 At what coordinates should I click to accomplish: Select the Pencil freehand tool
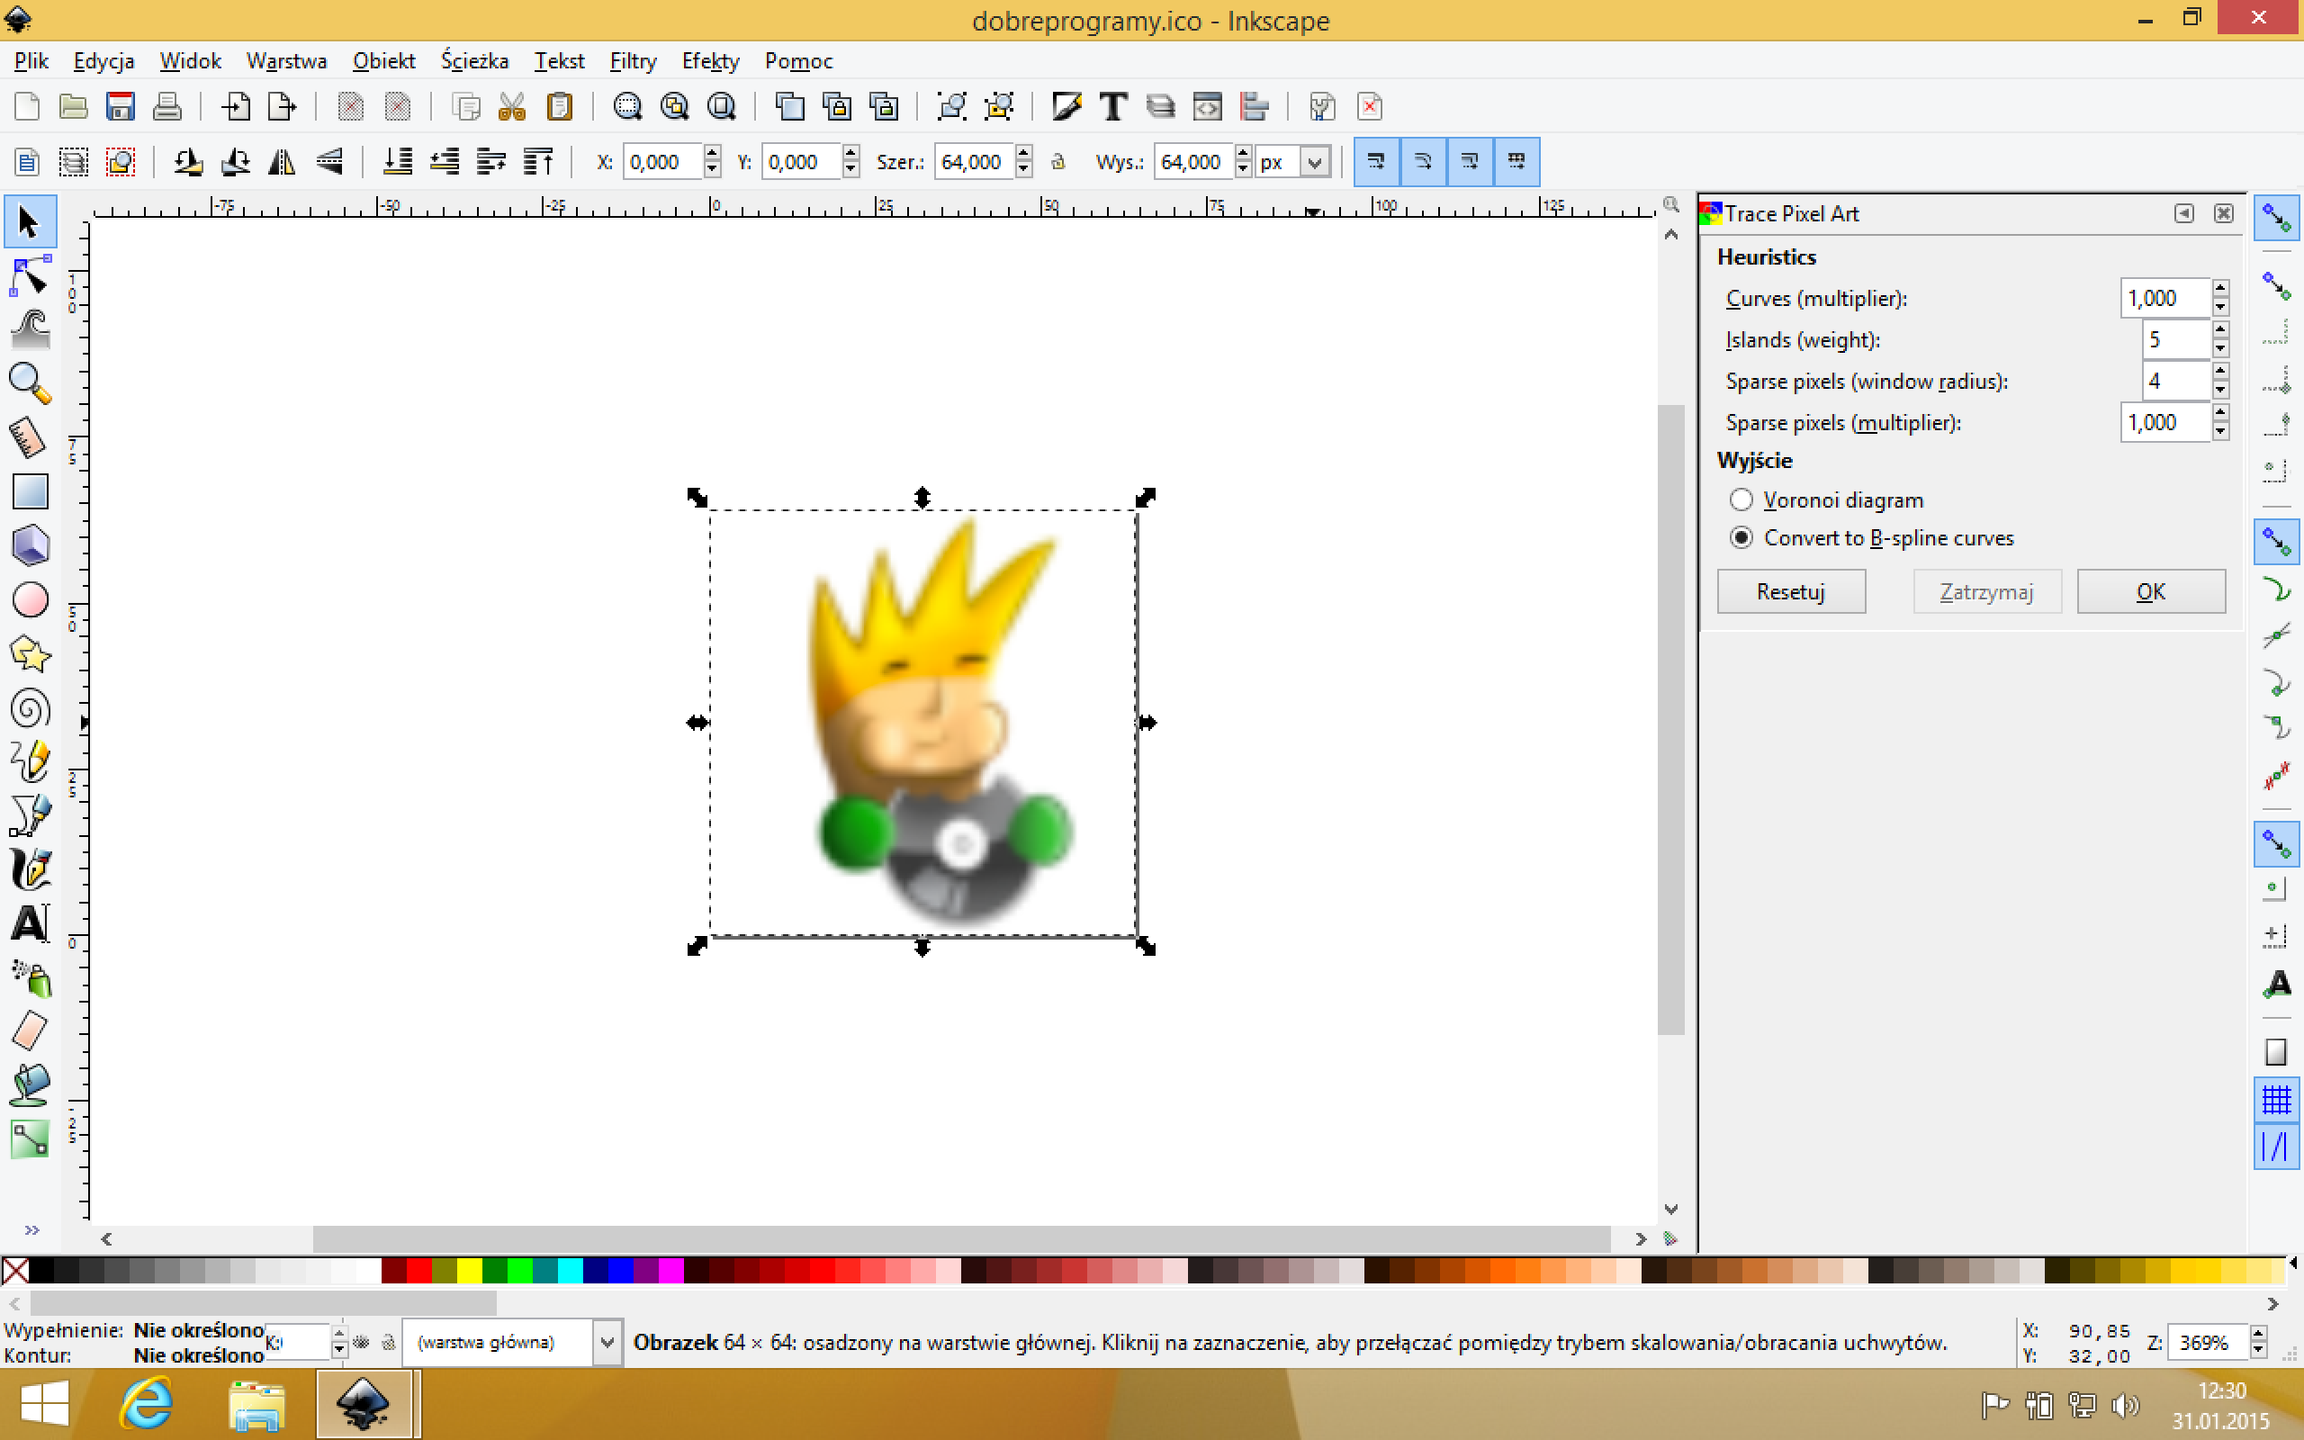pos(30,762)
